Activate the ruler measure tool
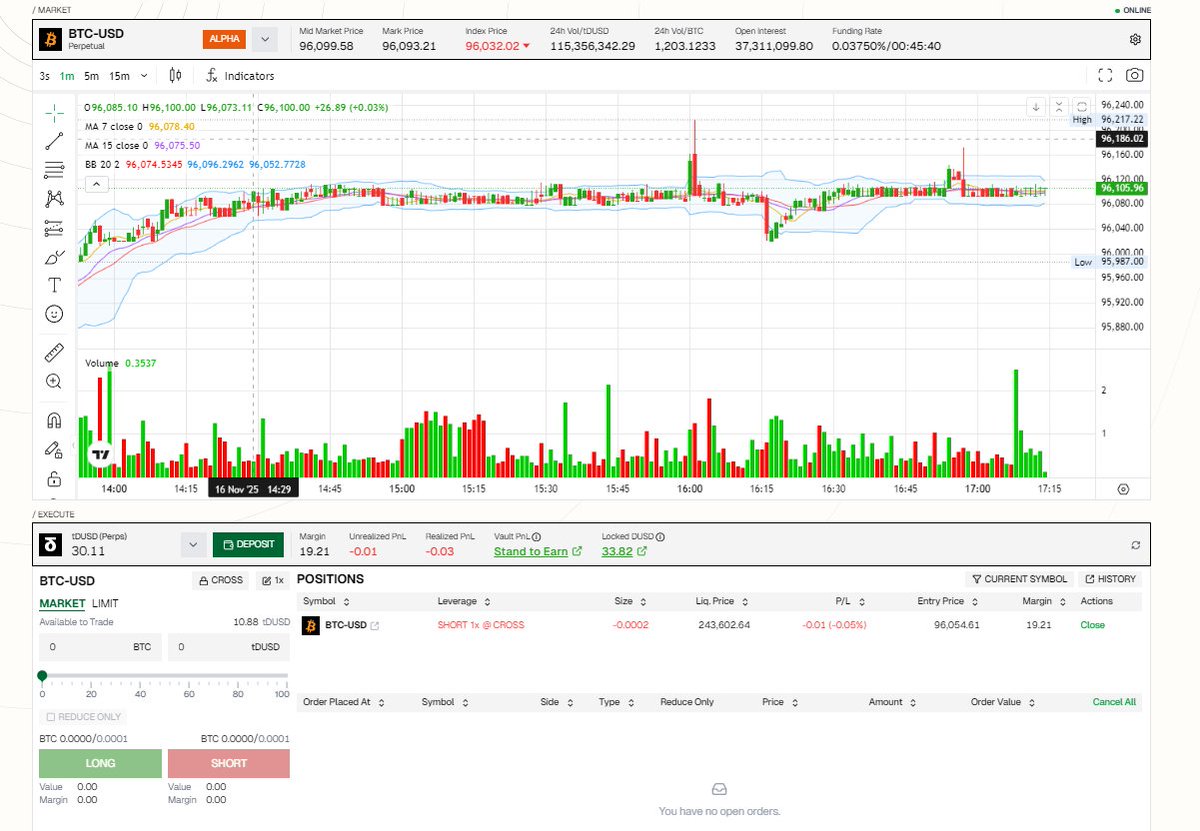The height and width of the screenshot is (831, 1200). click(x=54, y=352)
